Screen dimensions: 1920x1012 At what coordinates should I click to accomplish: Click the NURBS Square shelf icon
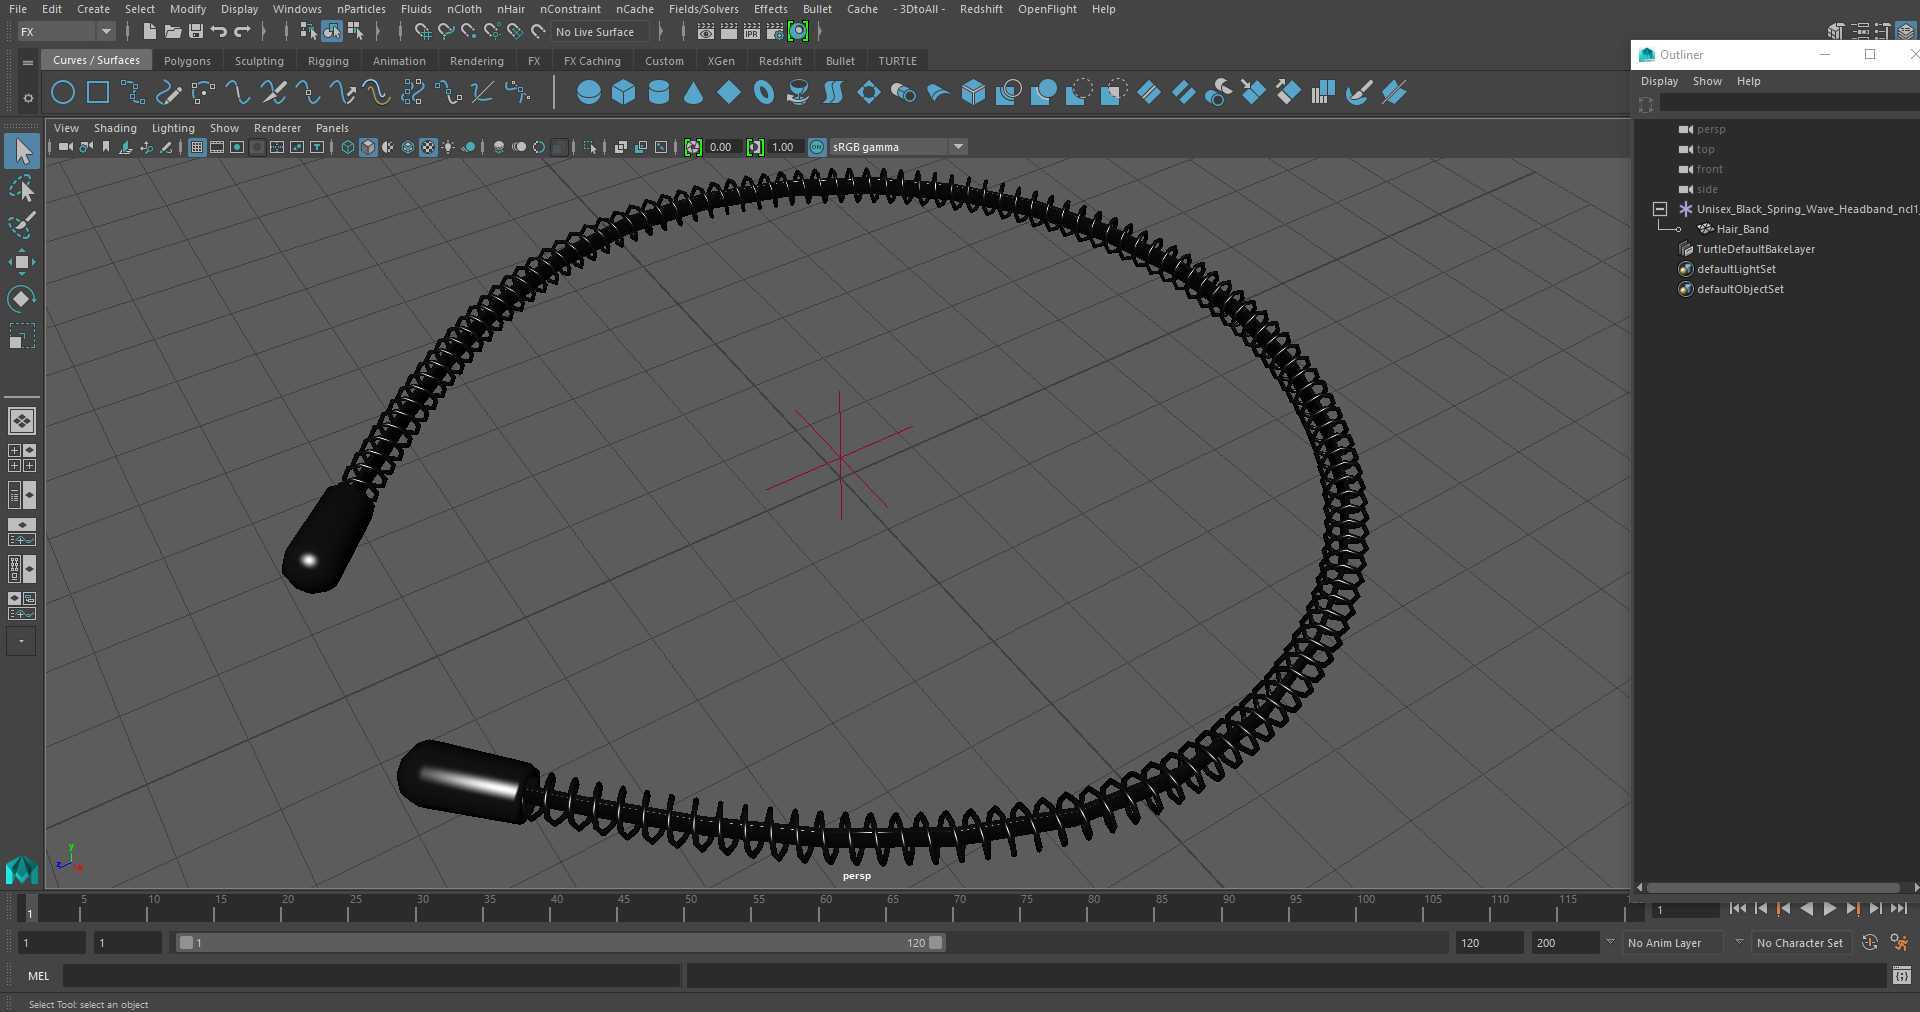pyautogui.click(x=98, y=93)
